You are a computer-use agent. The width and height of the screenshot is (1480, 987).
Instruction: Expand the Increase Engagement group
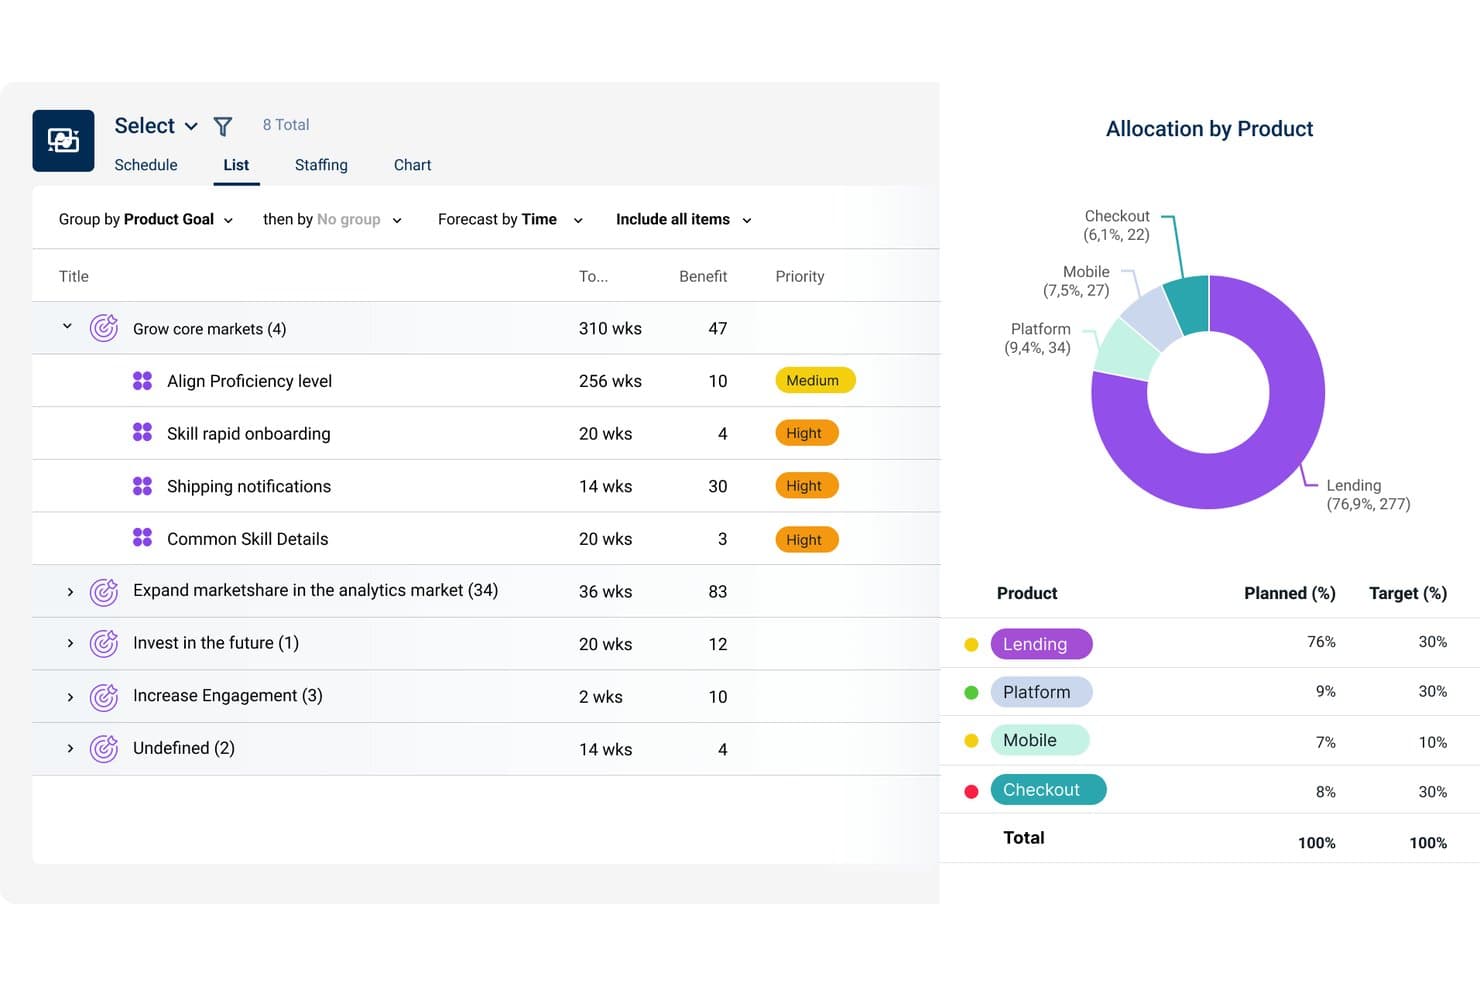70,697
